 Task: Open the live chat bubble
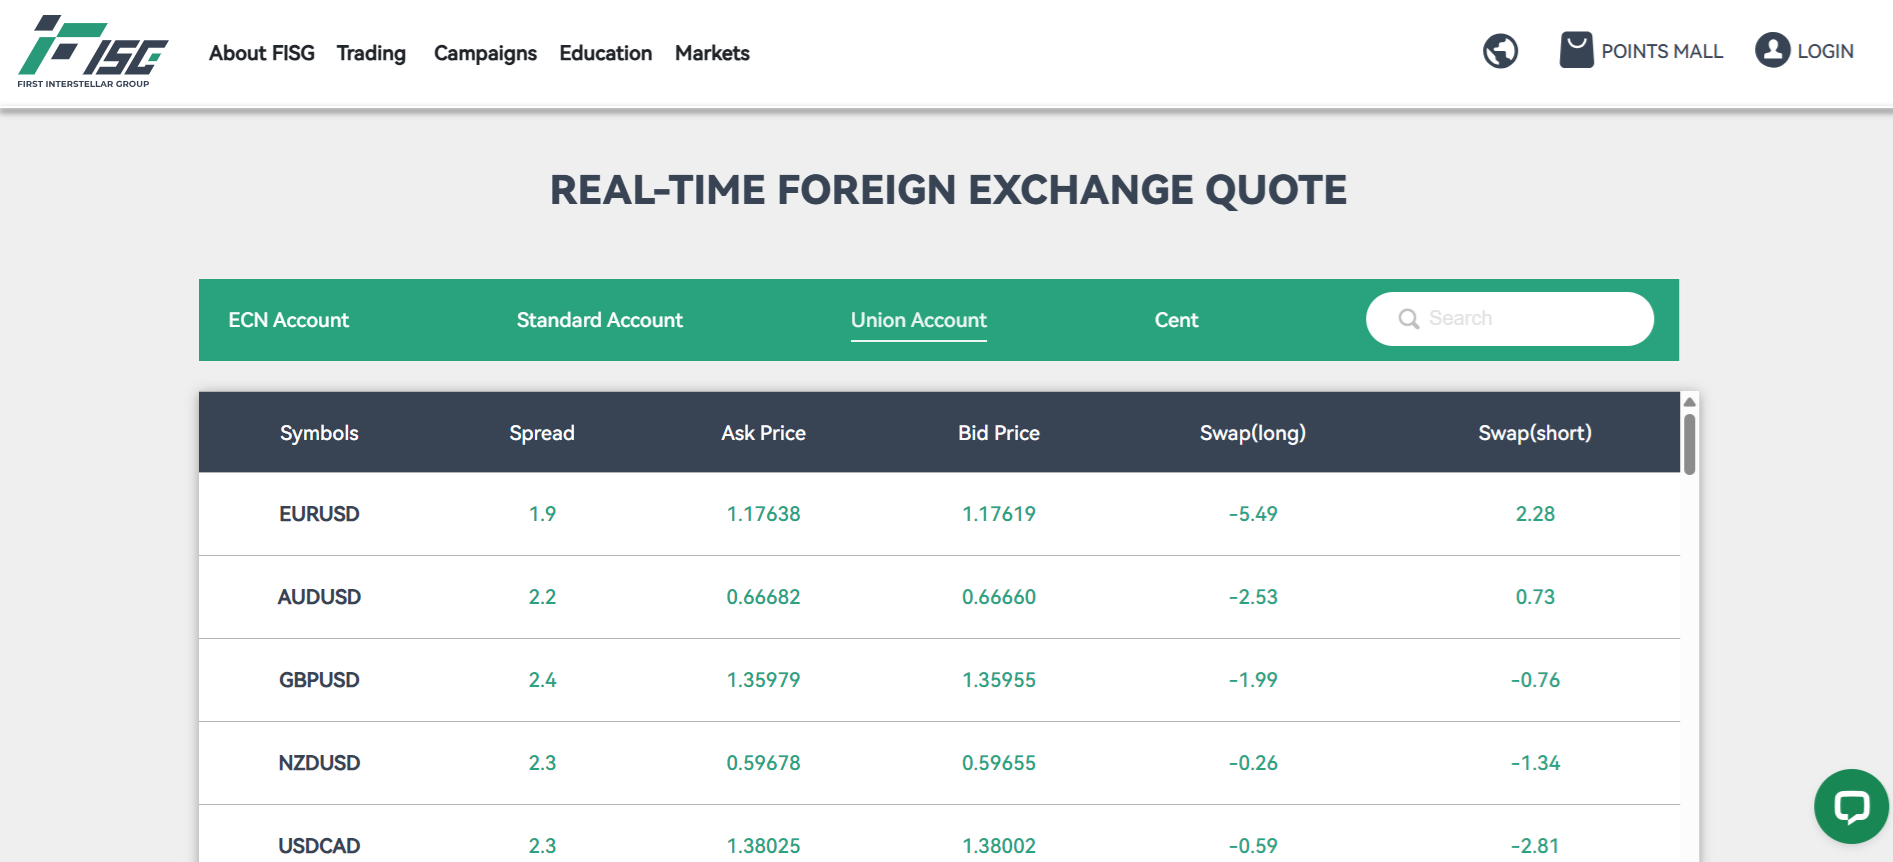coord(1851,806)
